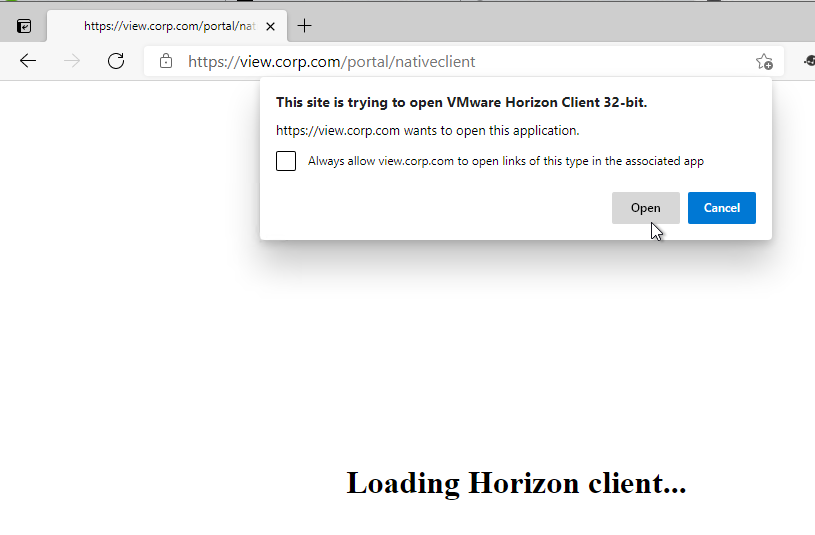Reload the page with the Refresh icon
Image resolution: width=815 pixels, height=535 pixels.
tap(116, 61)
